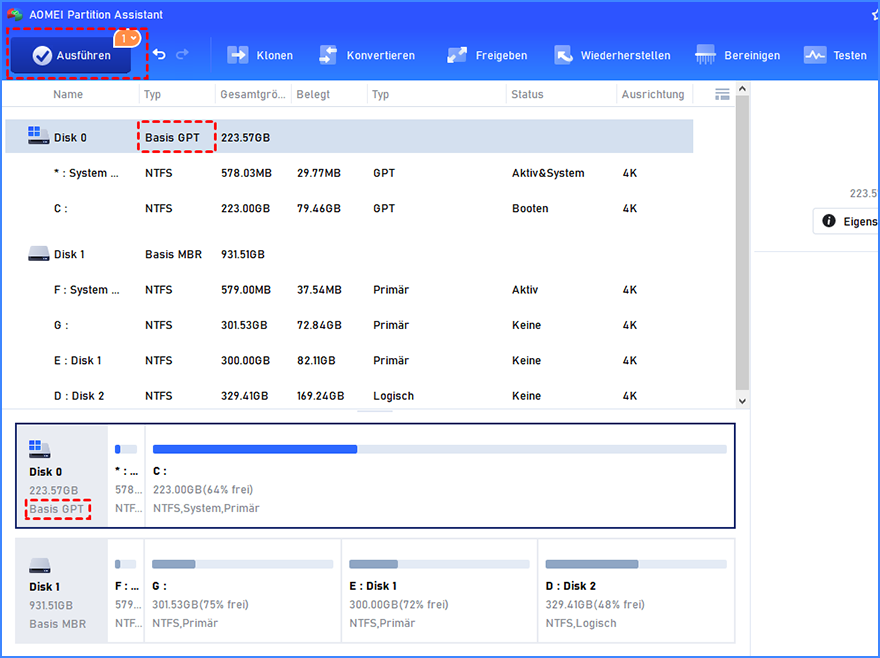Click the info icon on Eigenschaften button
Screen dimensions: 880x658
[x=828, y=221]
